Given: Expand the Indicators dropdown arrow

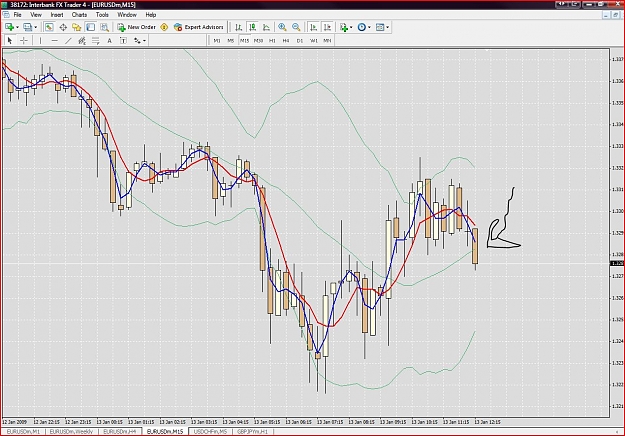Looking at the screenshot, I should coord(351,27).
